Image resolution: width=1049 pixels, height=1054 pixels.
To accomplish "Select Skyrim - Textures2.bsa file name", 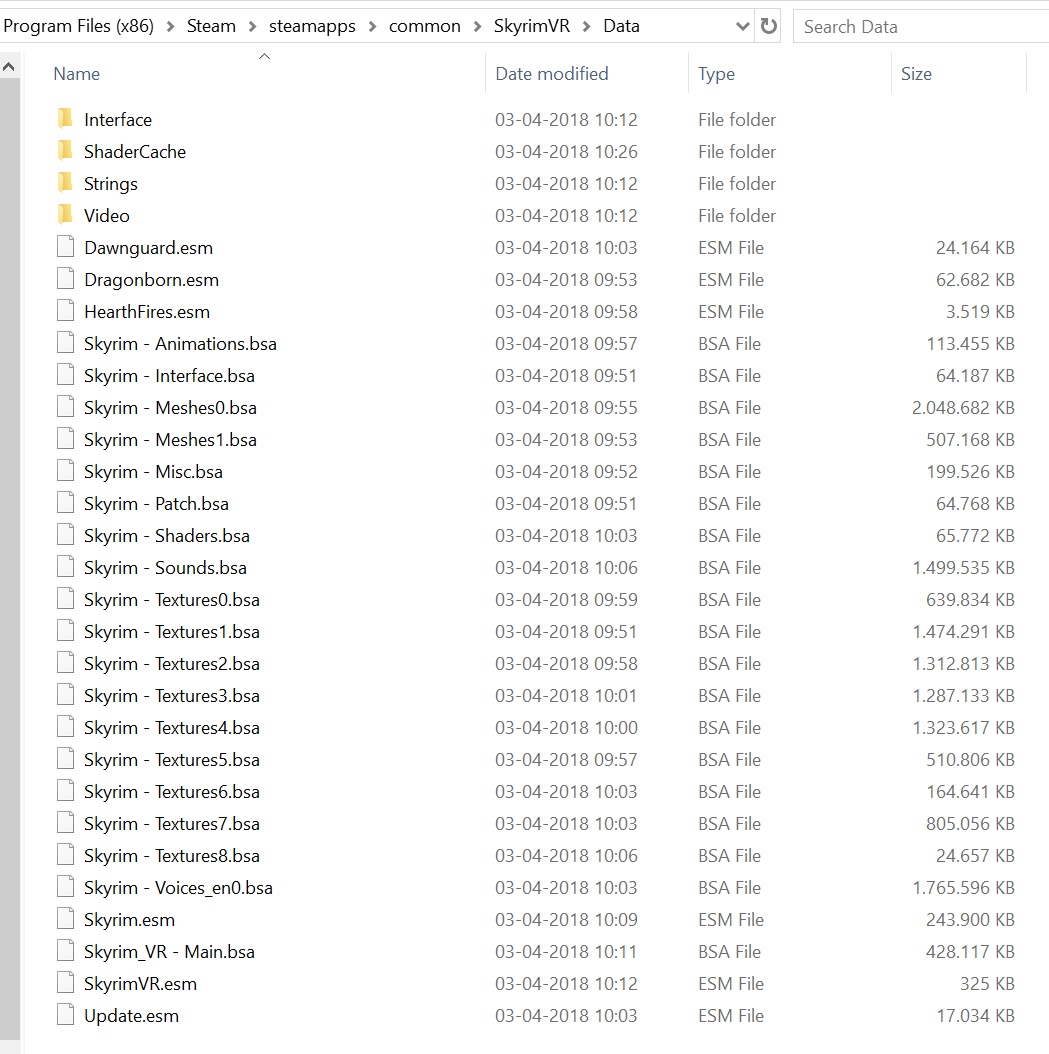I will click(x=171, y=663).
